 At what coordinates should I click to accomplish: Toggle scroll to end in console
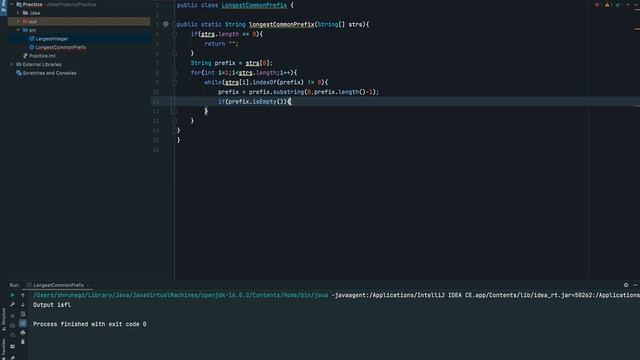click(23, 323)
